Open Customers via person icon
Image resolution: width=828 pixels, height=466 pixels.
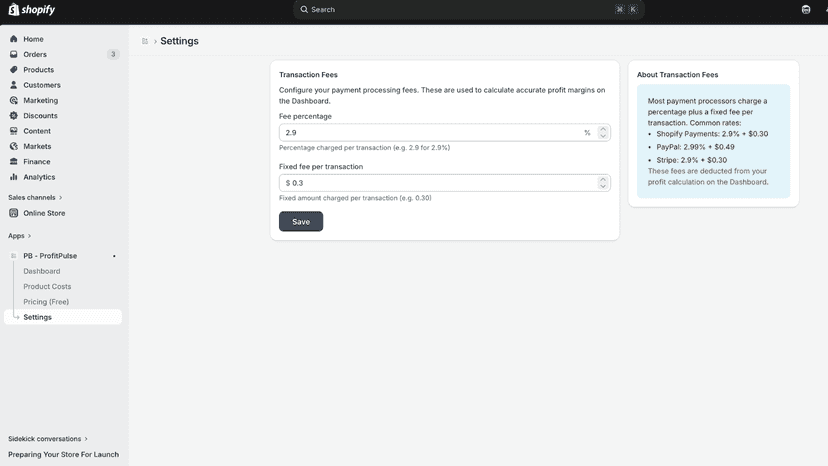pos(14,85)
